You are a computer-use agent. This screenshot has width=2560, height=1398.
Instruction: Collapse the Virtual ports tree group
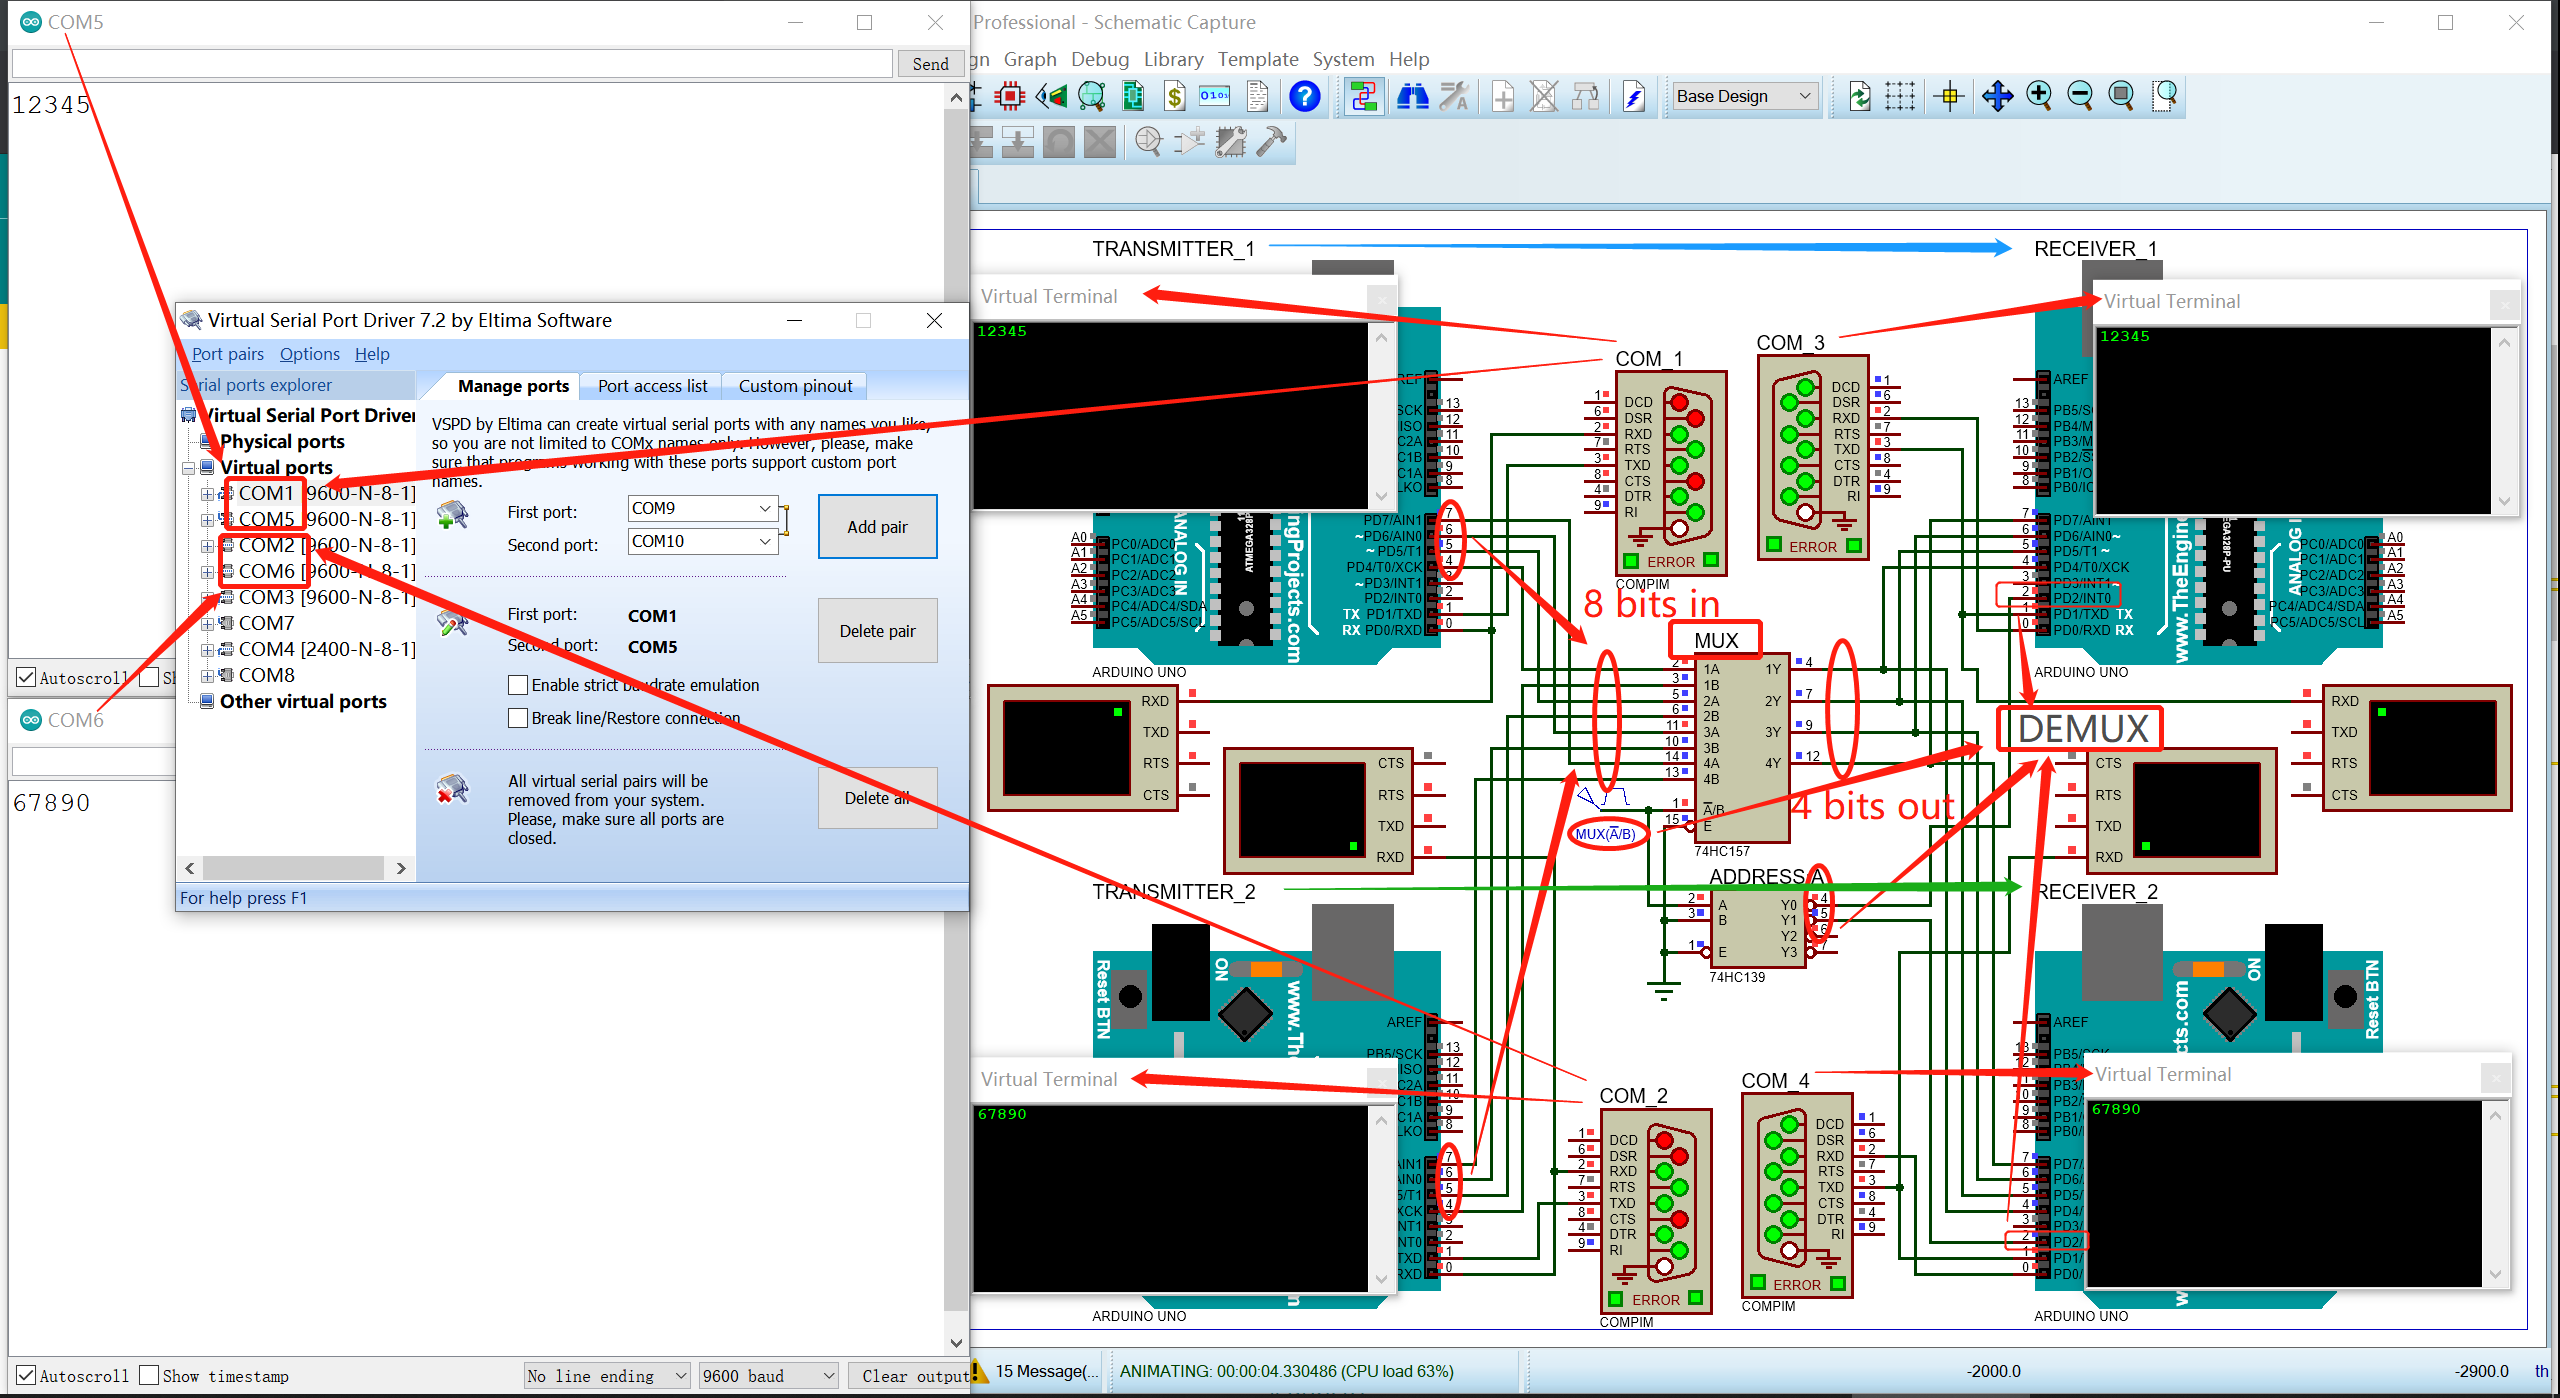(x=188, y=468)
